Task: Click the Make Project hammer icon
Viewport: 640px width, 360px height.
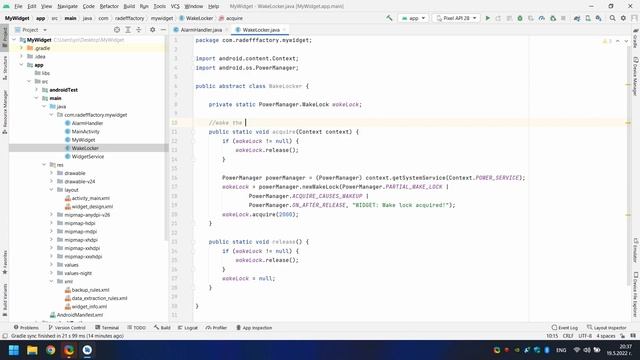Action: [x=389, y=18]
